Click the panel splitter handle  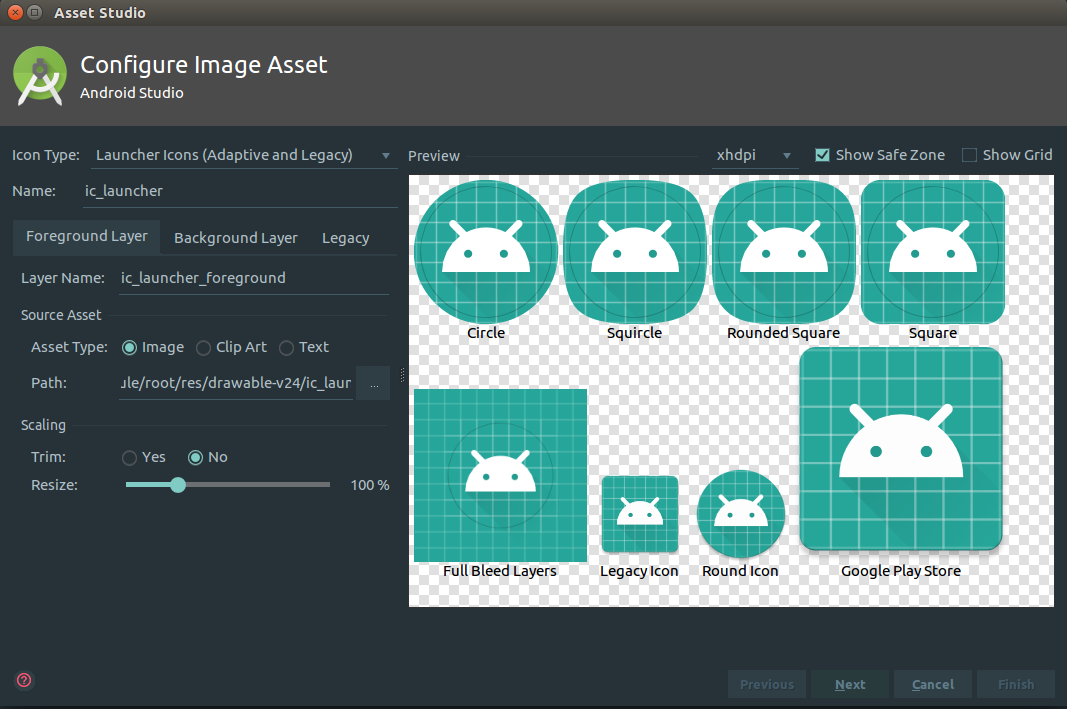tap(402, 375)
